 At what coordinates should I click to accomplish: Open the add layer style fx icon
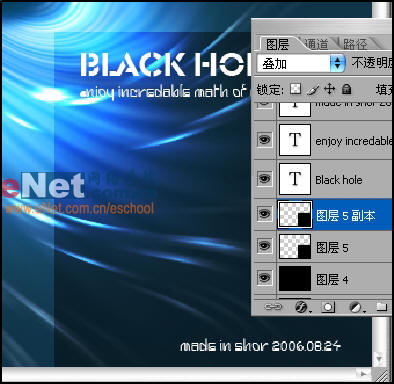click(302, 307)
